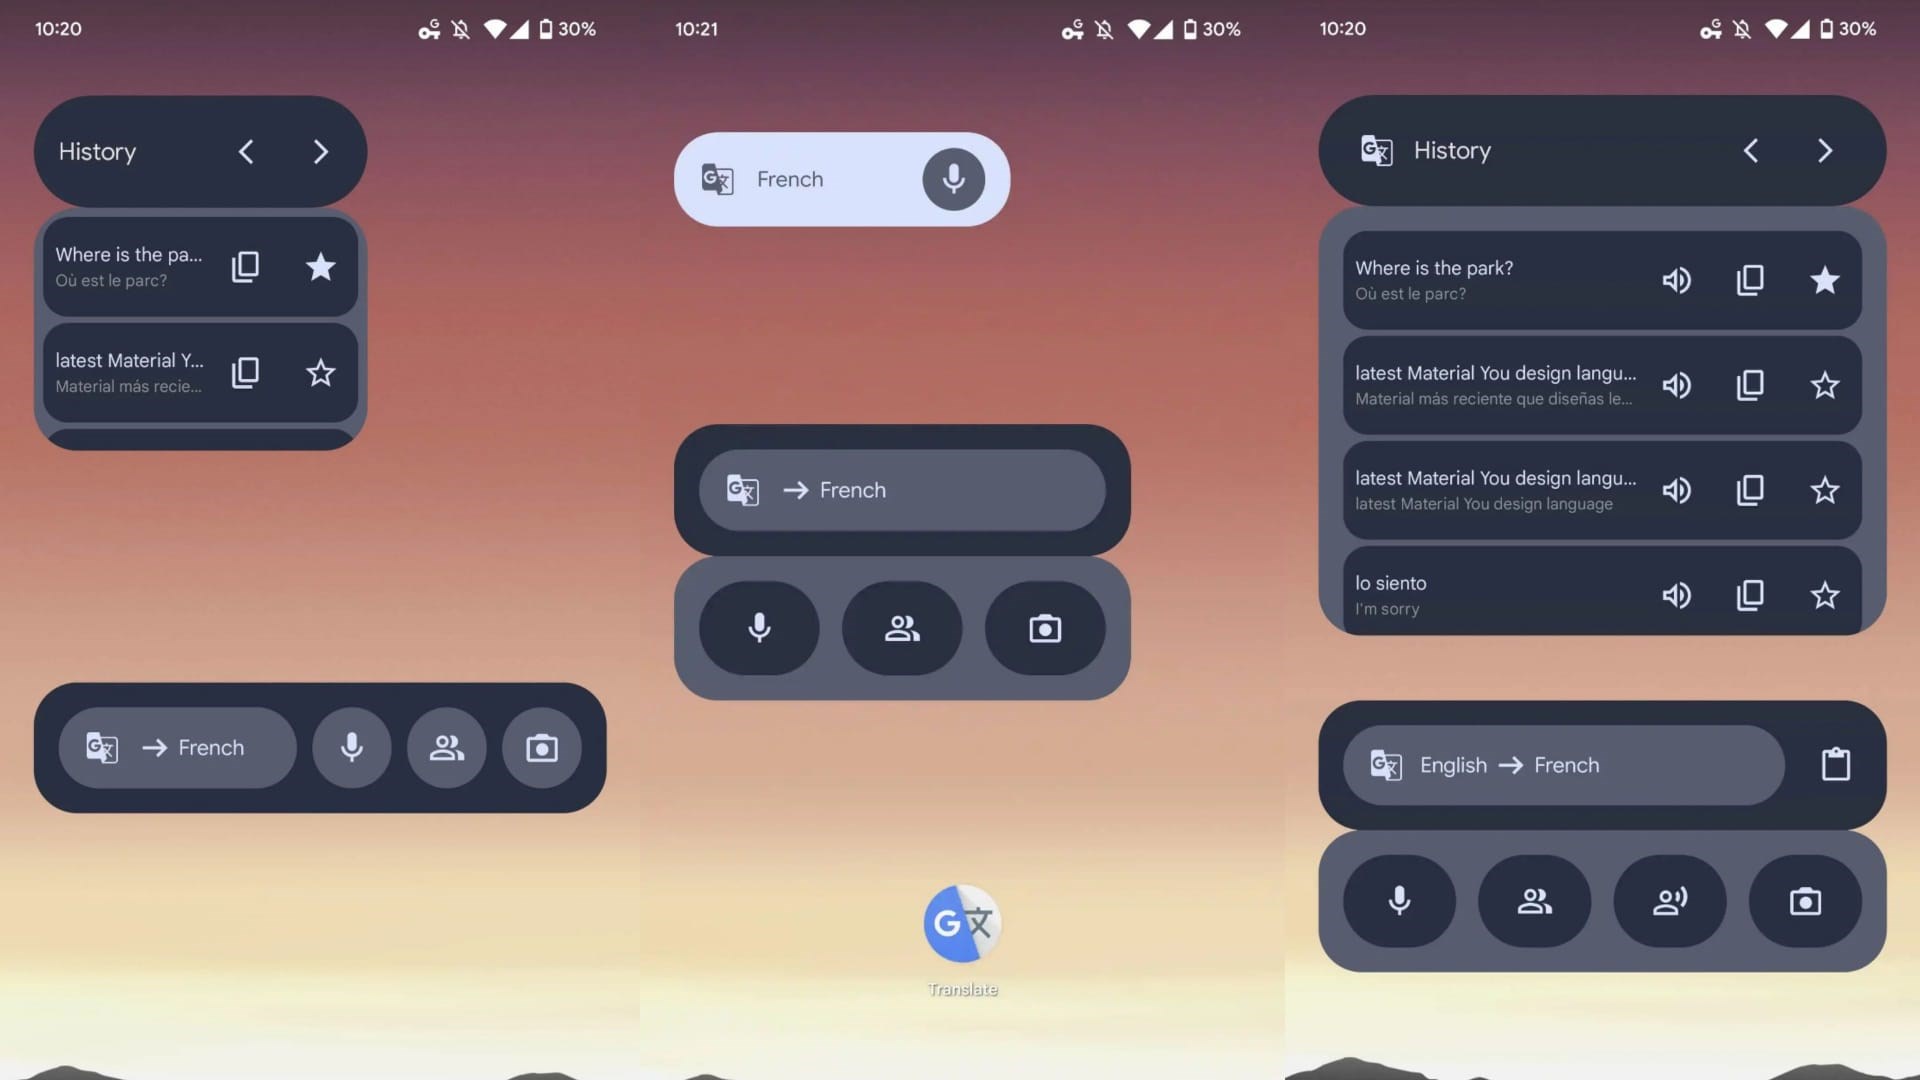This screenshot has height=1080, width=1920.
Task: Tap the speaker icon for 'lo siento'
Action: [1676, 596]
